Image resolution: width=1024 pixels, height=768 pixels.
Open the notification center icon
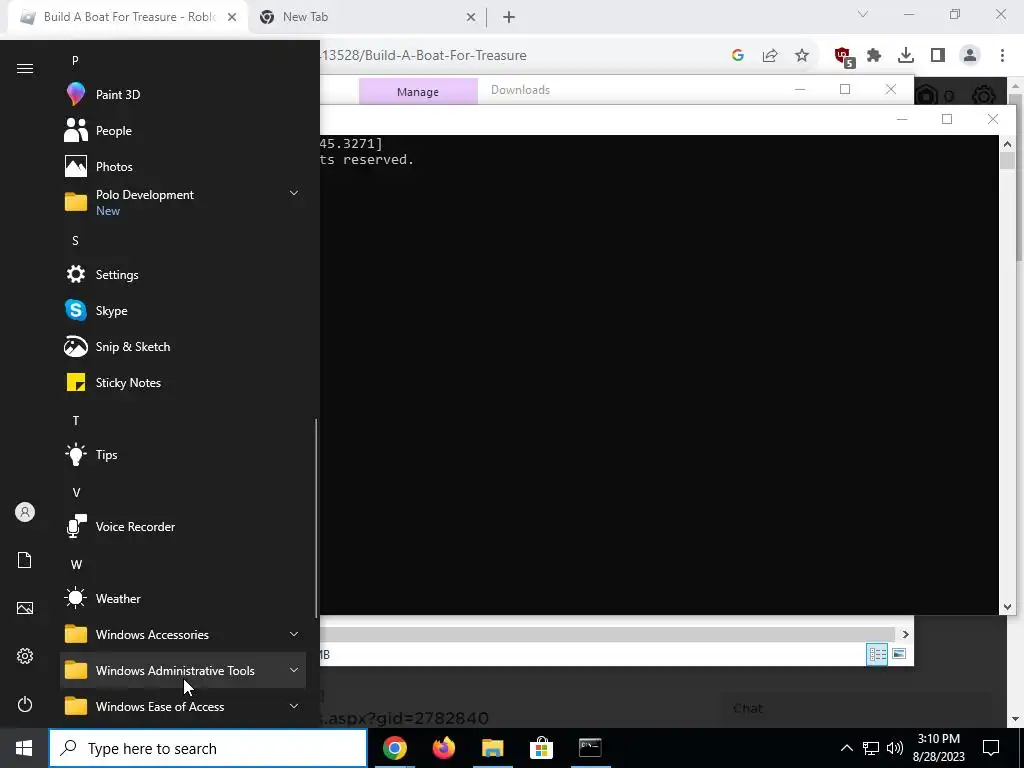click(991, 748)
